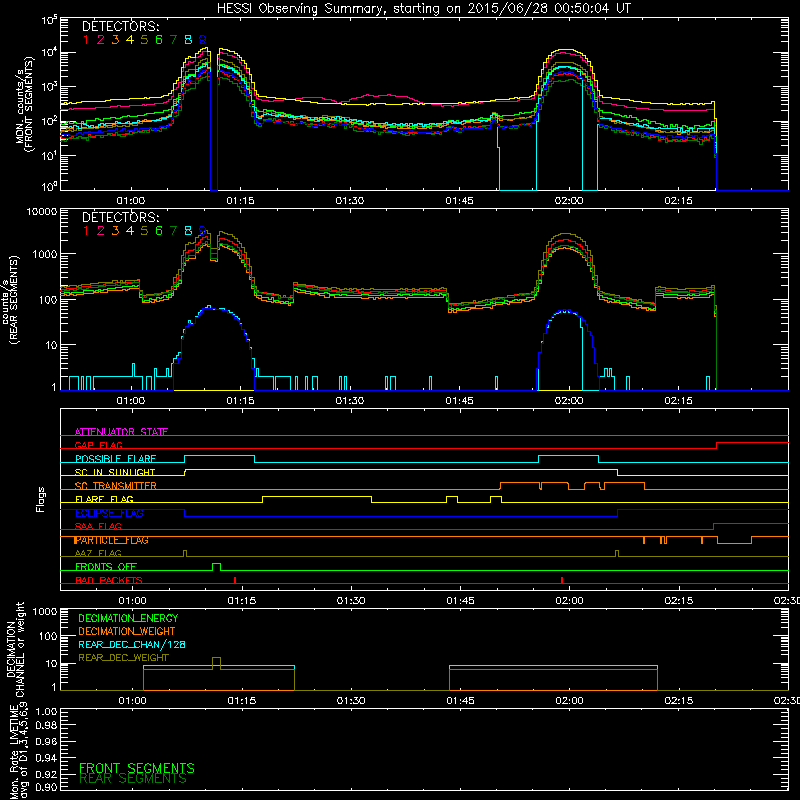Click the Flags vertical axis title
The width and height of the screenshot is (800, 800).
(41, 499)
